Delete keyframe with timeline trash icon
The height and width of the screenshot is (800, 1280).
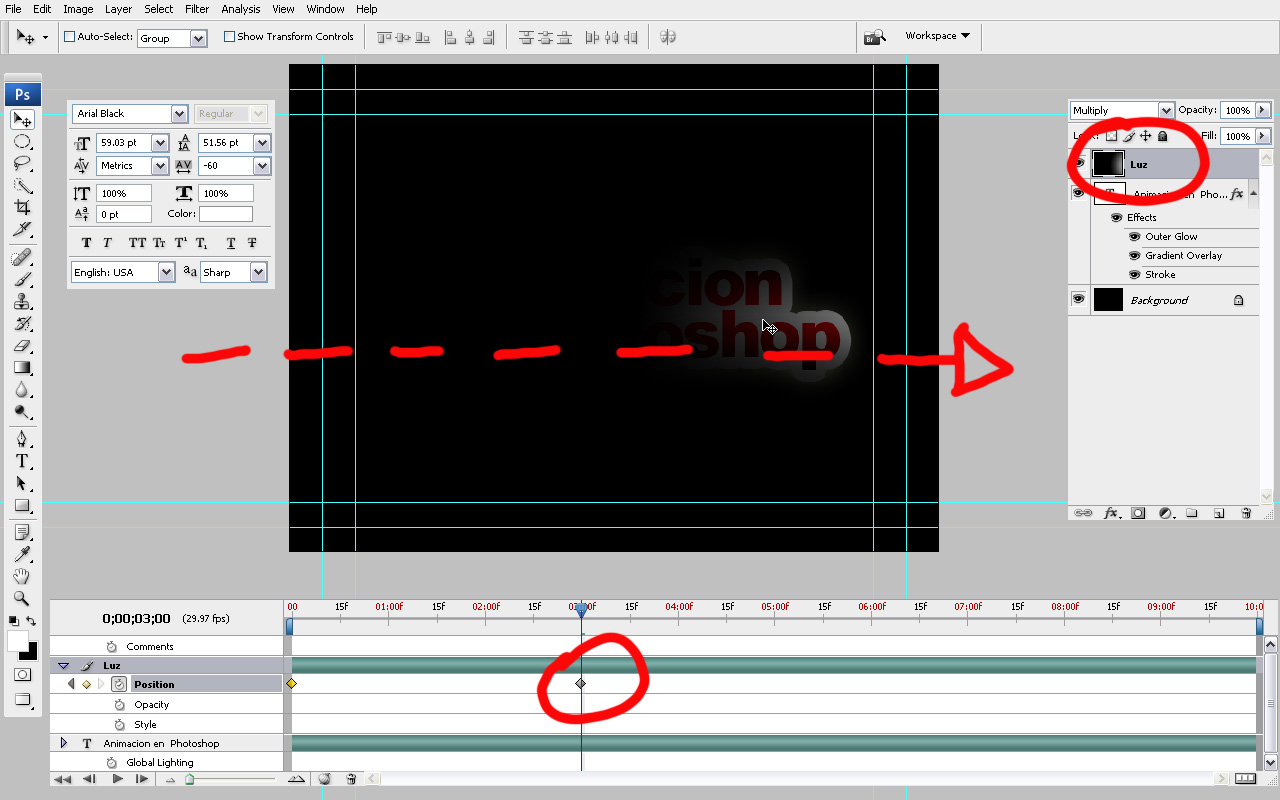point(351,779)
